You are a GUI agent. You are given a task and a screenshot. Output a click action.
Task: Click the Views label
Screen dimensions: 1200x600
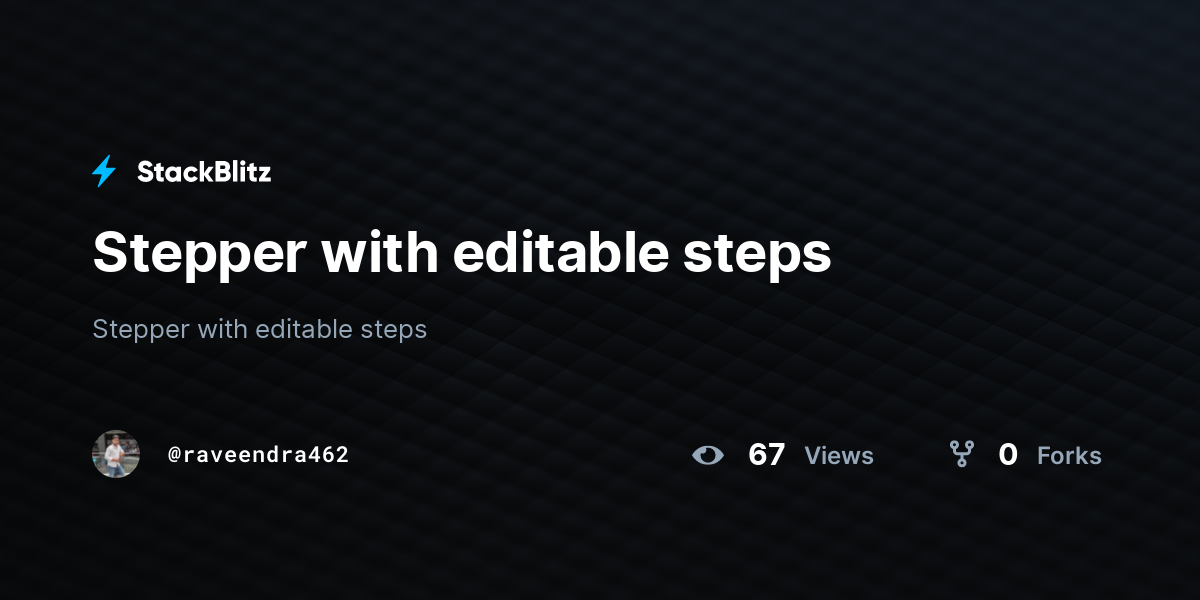839,456
